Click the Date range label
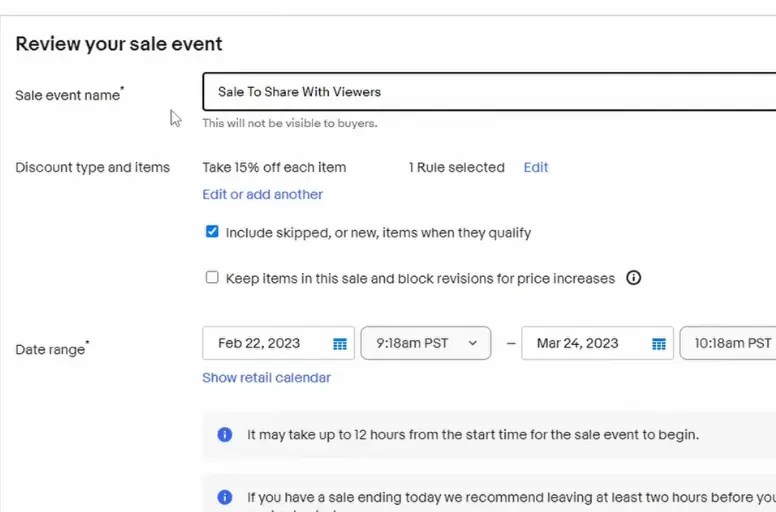 point(52,349)
